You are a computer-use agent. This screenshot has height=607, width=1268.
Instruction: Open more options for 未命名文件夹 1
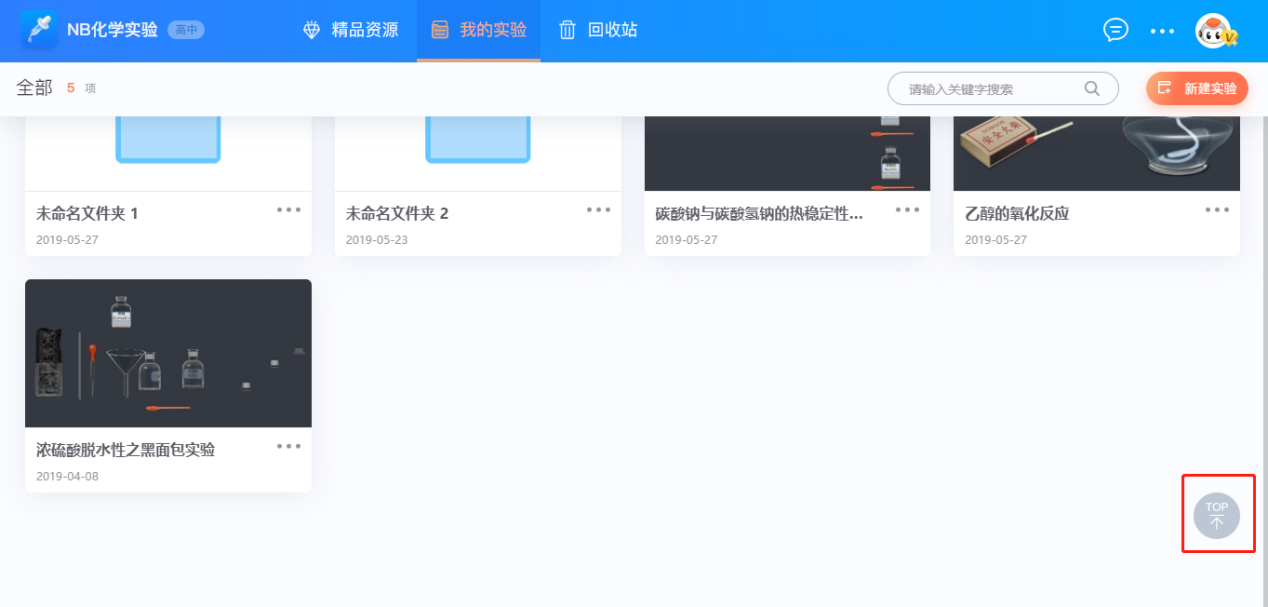289,210
